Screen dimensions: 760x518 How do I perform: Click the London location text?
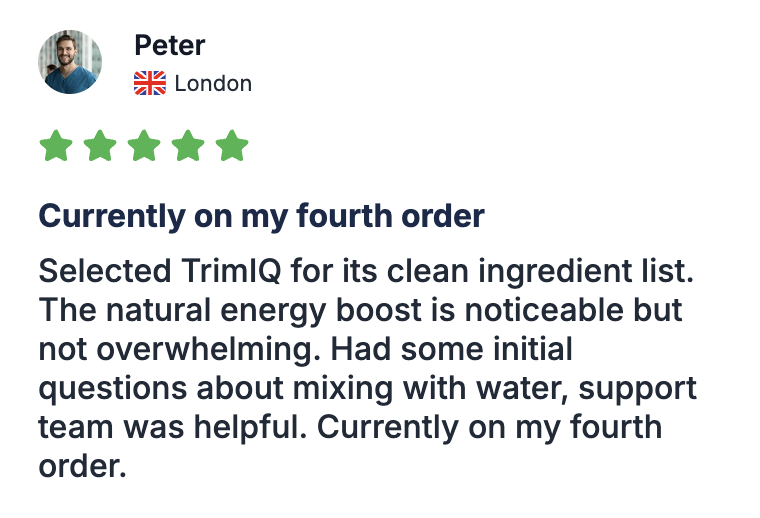tap(213, 83)
